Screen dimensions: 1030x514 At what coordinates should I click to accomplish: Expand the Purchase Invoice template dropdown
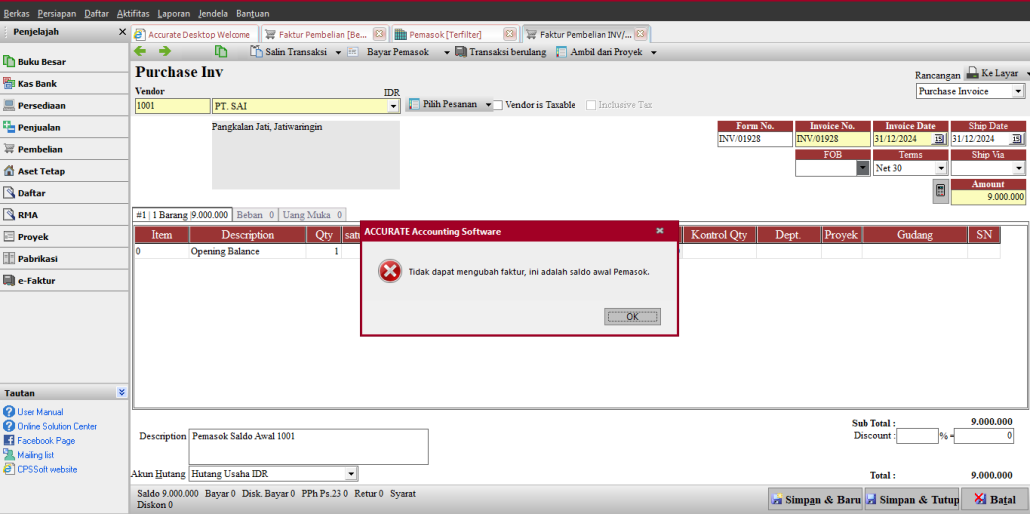(x=1018, y=91)
